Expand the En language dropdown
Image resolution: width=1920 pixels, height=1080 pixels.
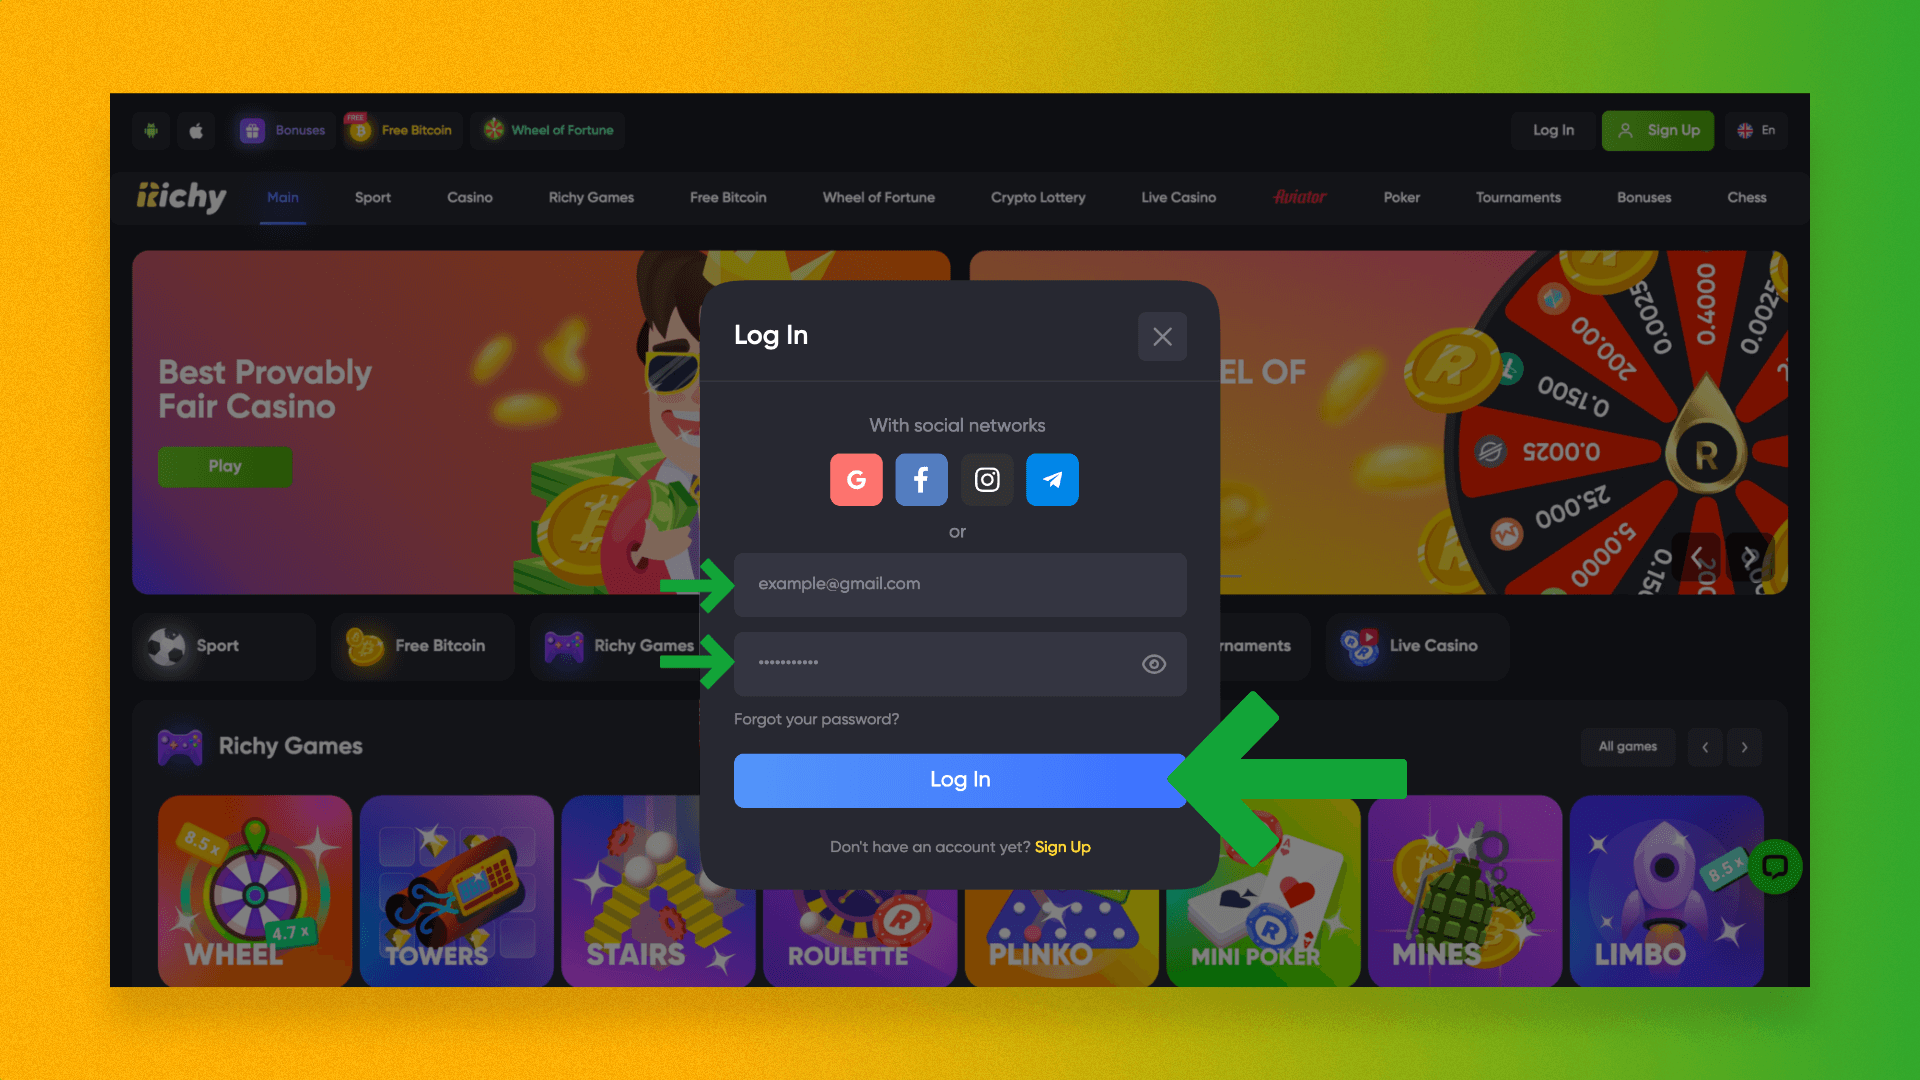tap(1756, 129)
